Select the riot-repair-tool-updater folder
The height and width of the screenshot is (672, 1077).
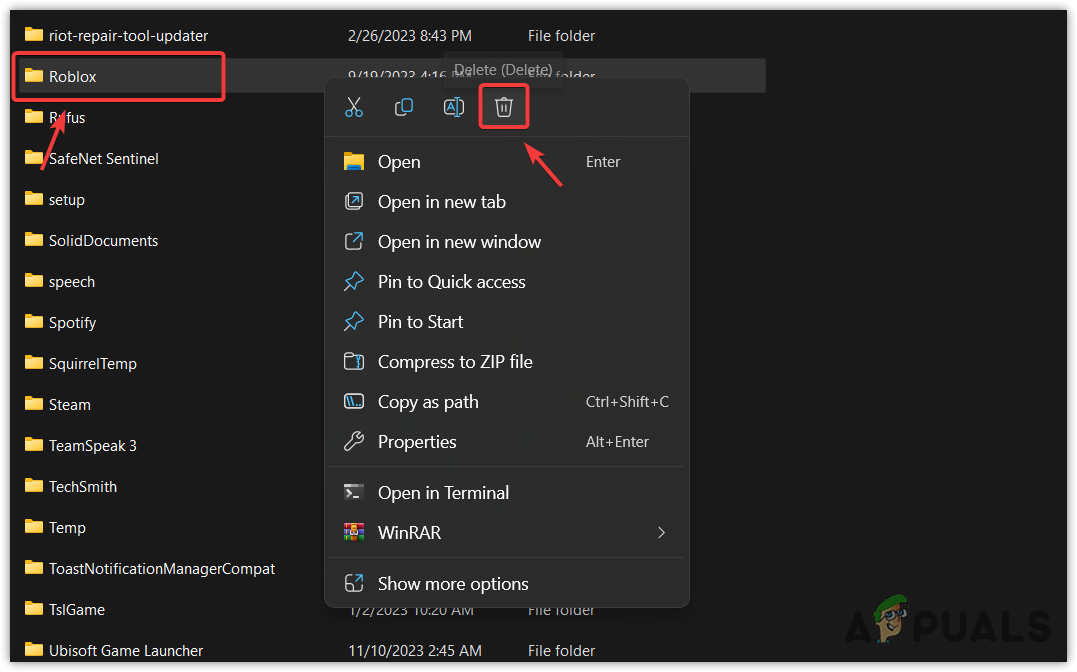128,35
